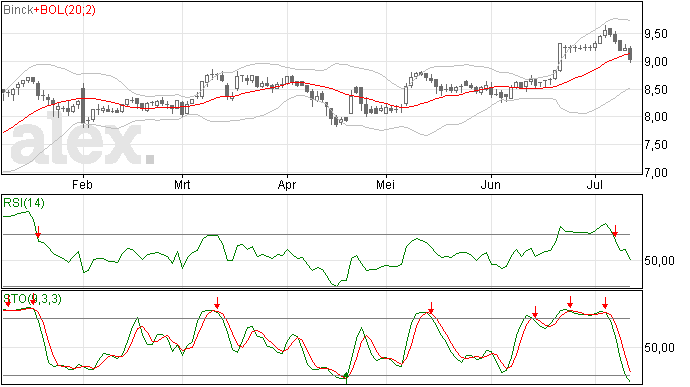Select the Feb month label

[x=82, y=184]
